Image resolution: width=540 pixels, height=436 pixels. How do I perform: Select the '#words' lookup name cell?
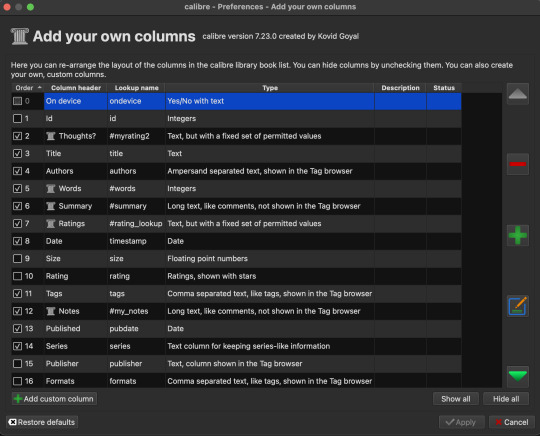point(136,189)
